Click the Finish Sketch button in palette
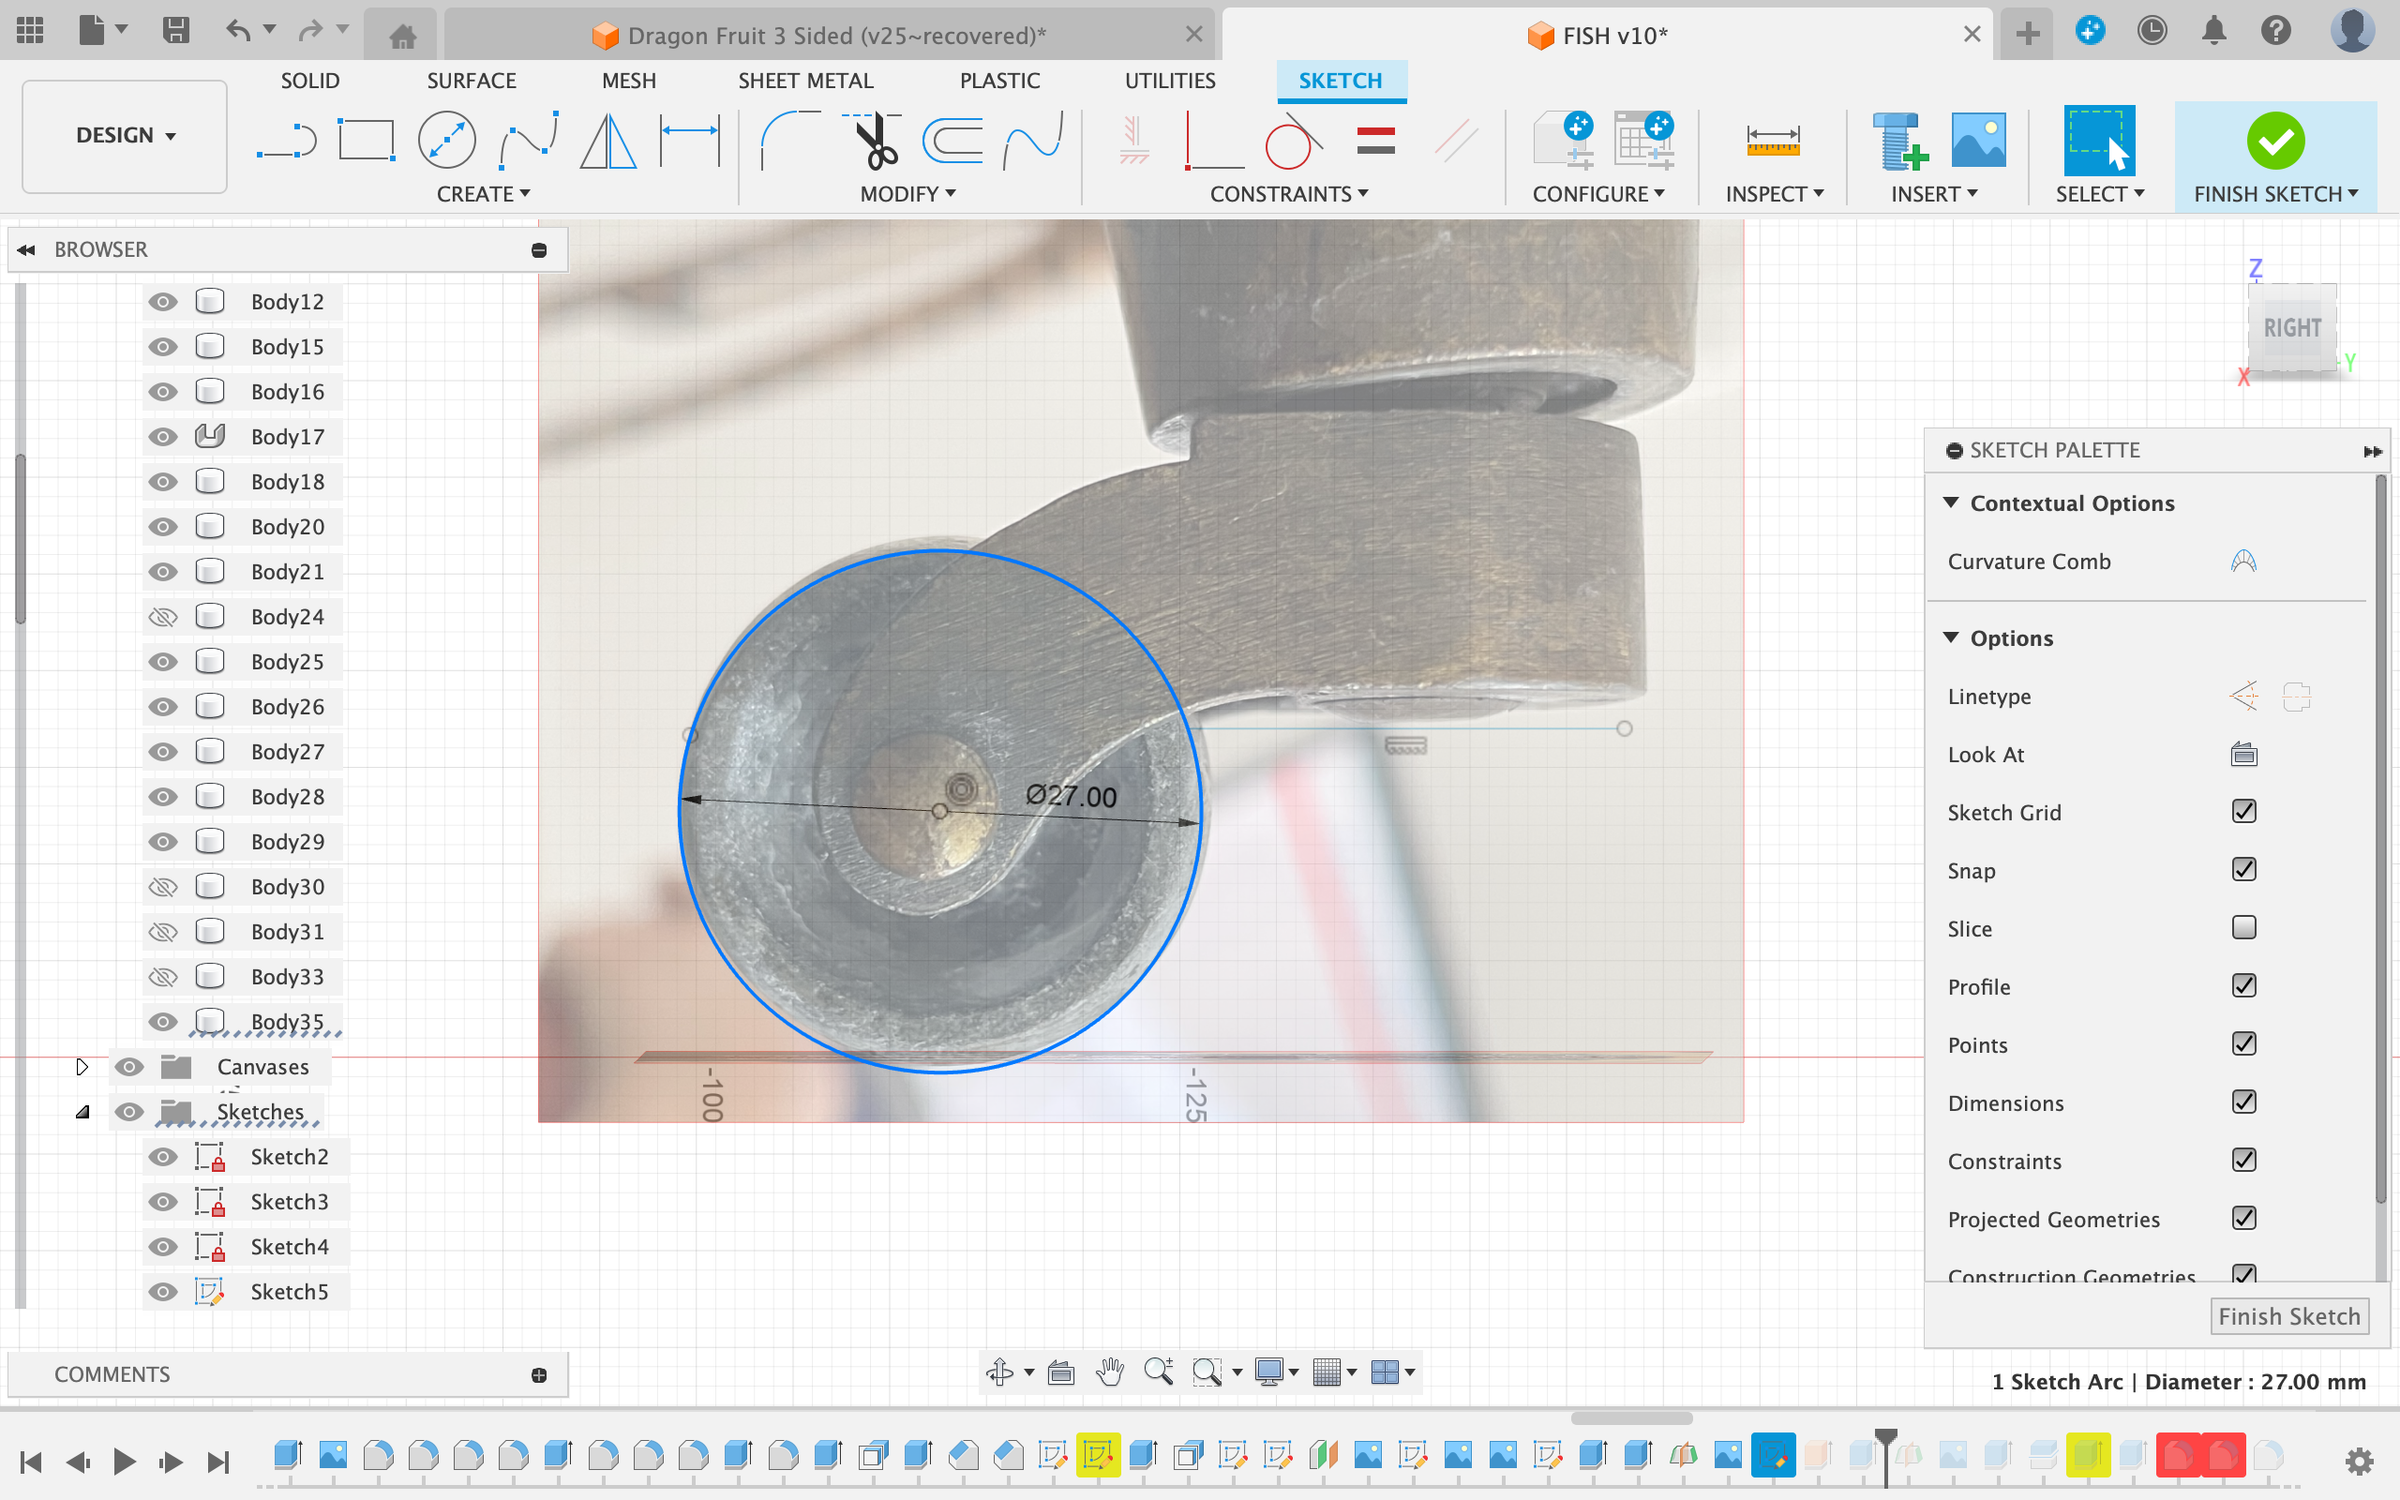Viewport: 2400px width, 1500px height. coord(2288,1316)
